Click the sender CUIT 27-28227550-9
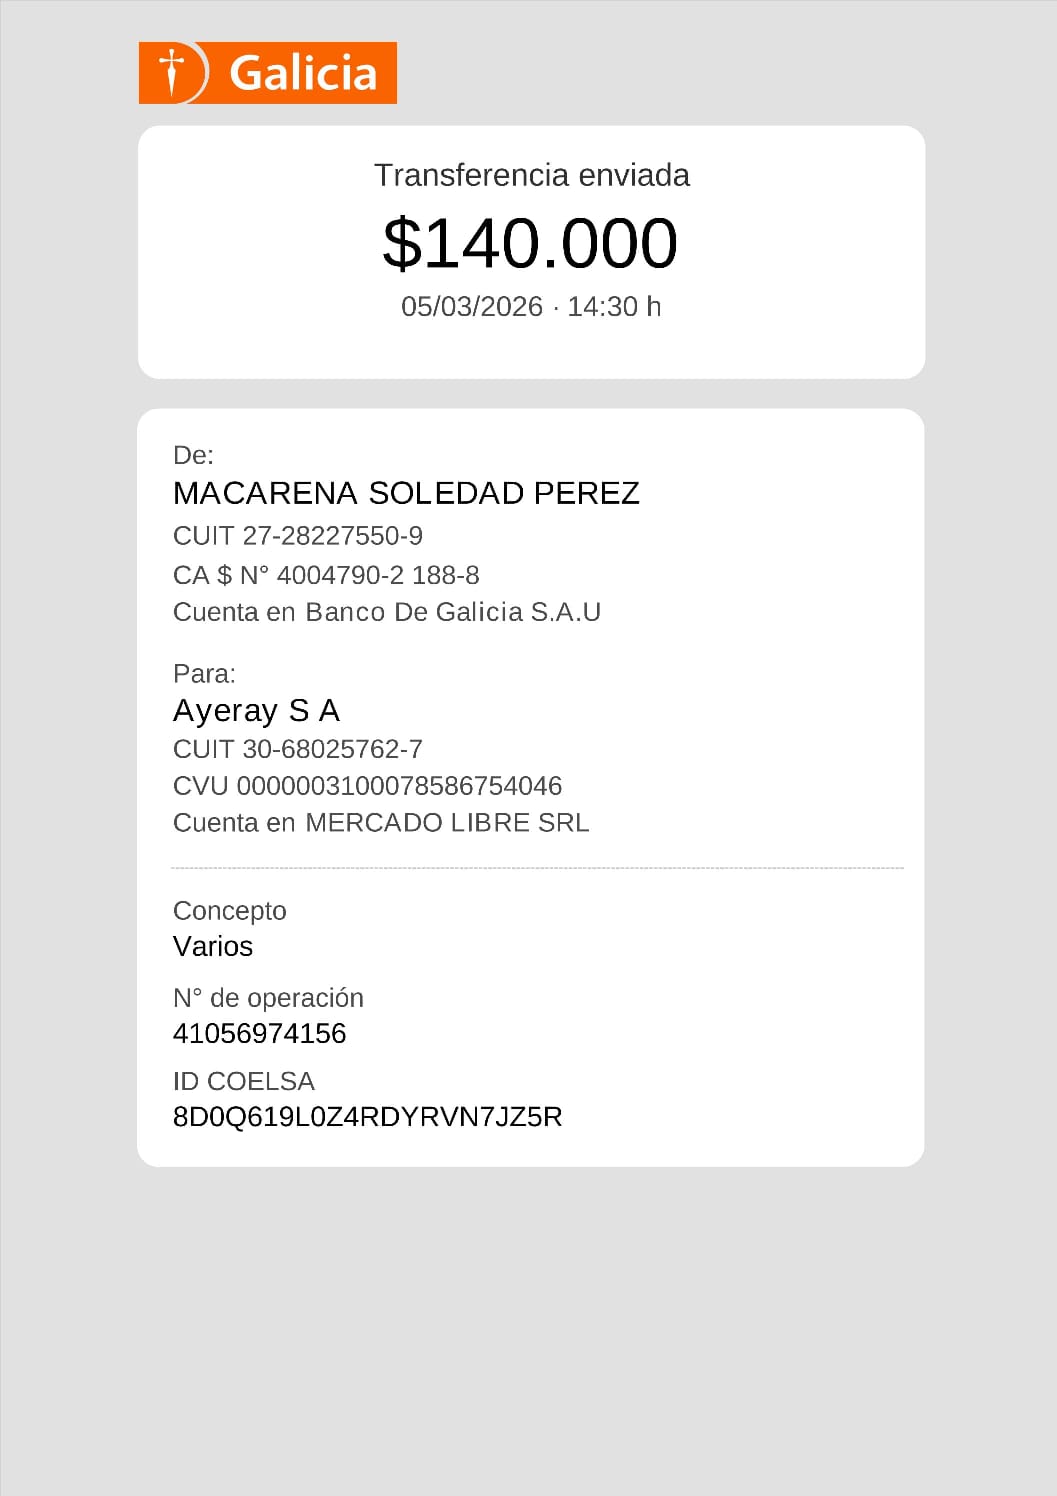This screenshot has width=1057, height=1496. 298,536
